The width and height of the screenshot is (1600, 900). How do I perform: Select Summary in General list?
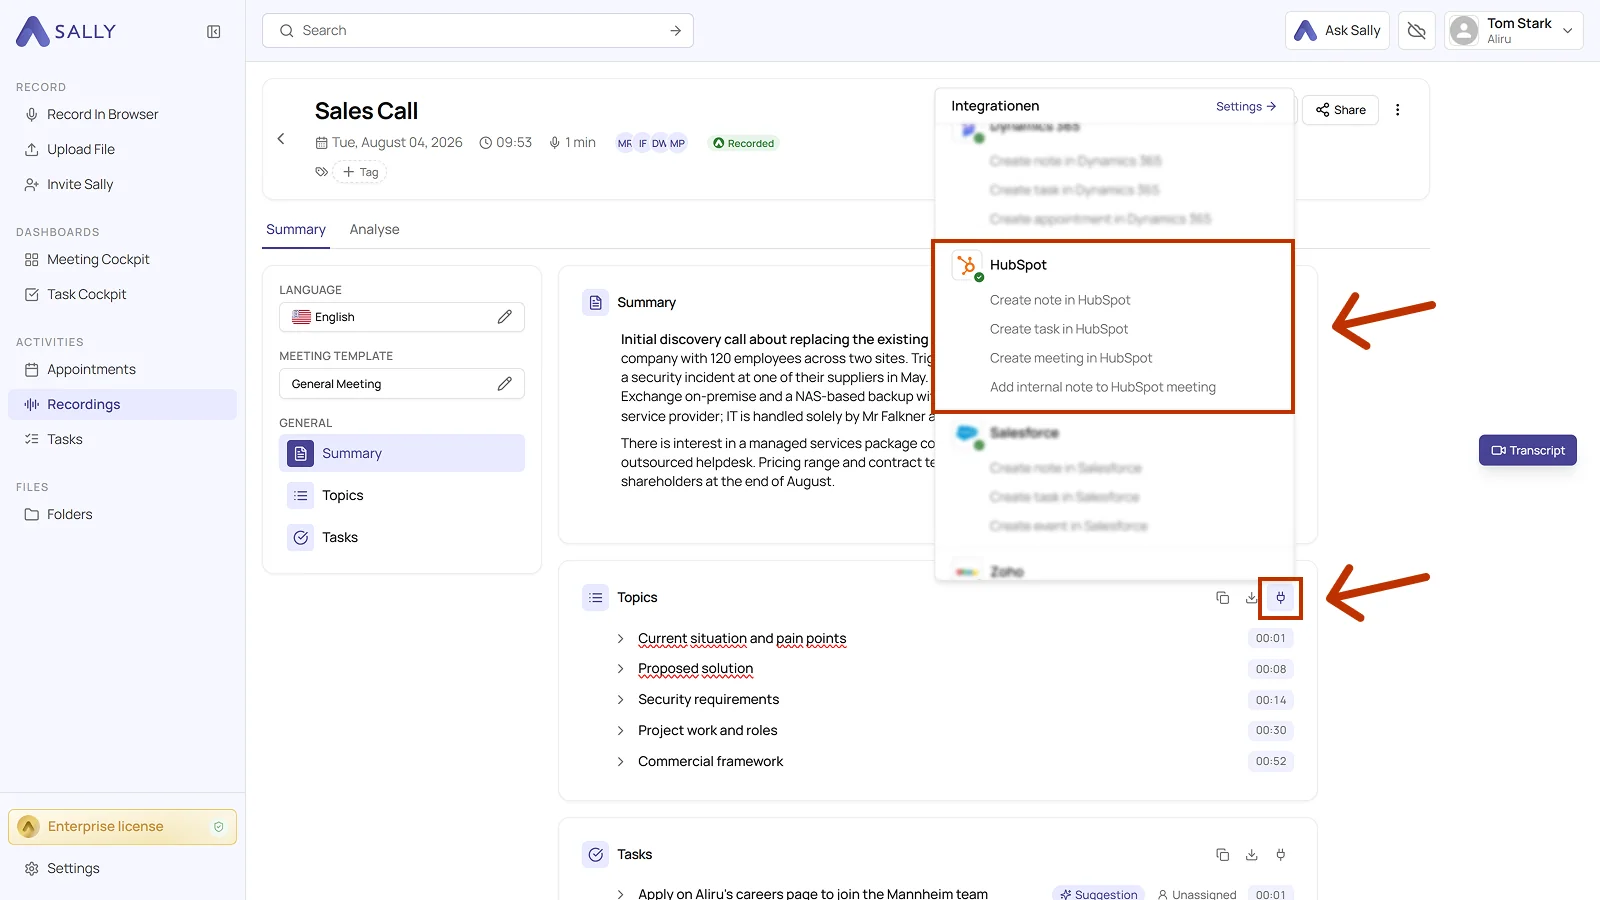pos(402,453)
